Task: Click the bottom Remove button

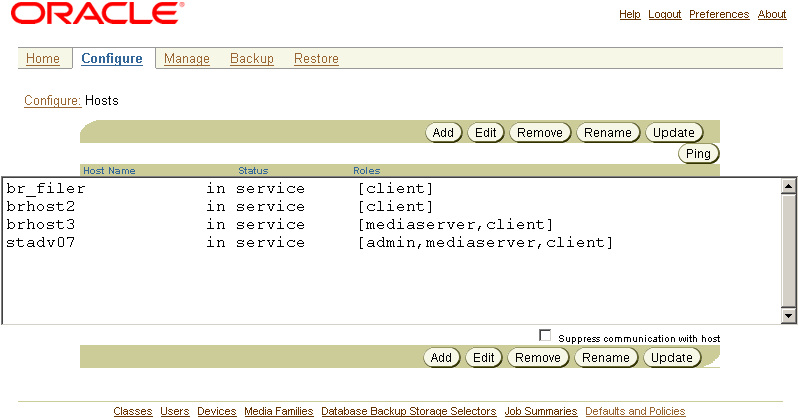Action: point(538,358)
